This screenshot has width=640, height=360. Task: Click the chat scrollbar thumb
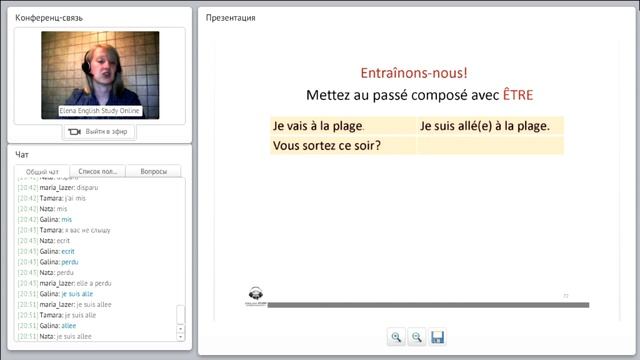(x=180, y=315)
